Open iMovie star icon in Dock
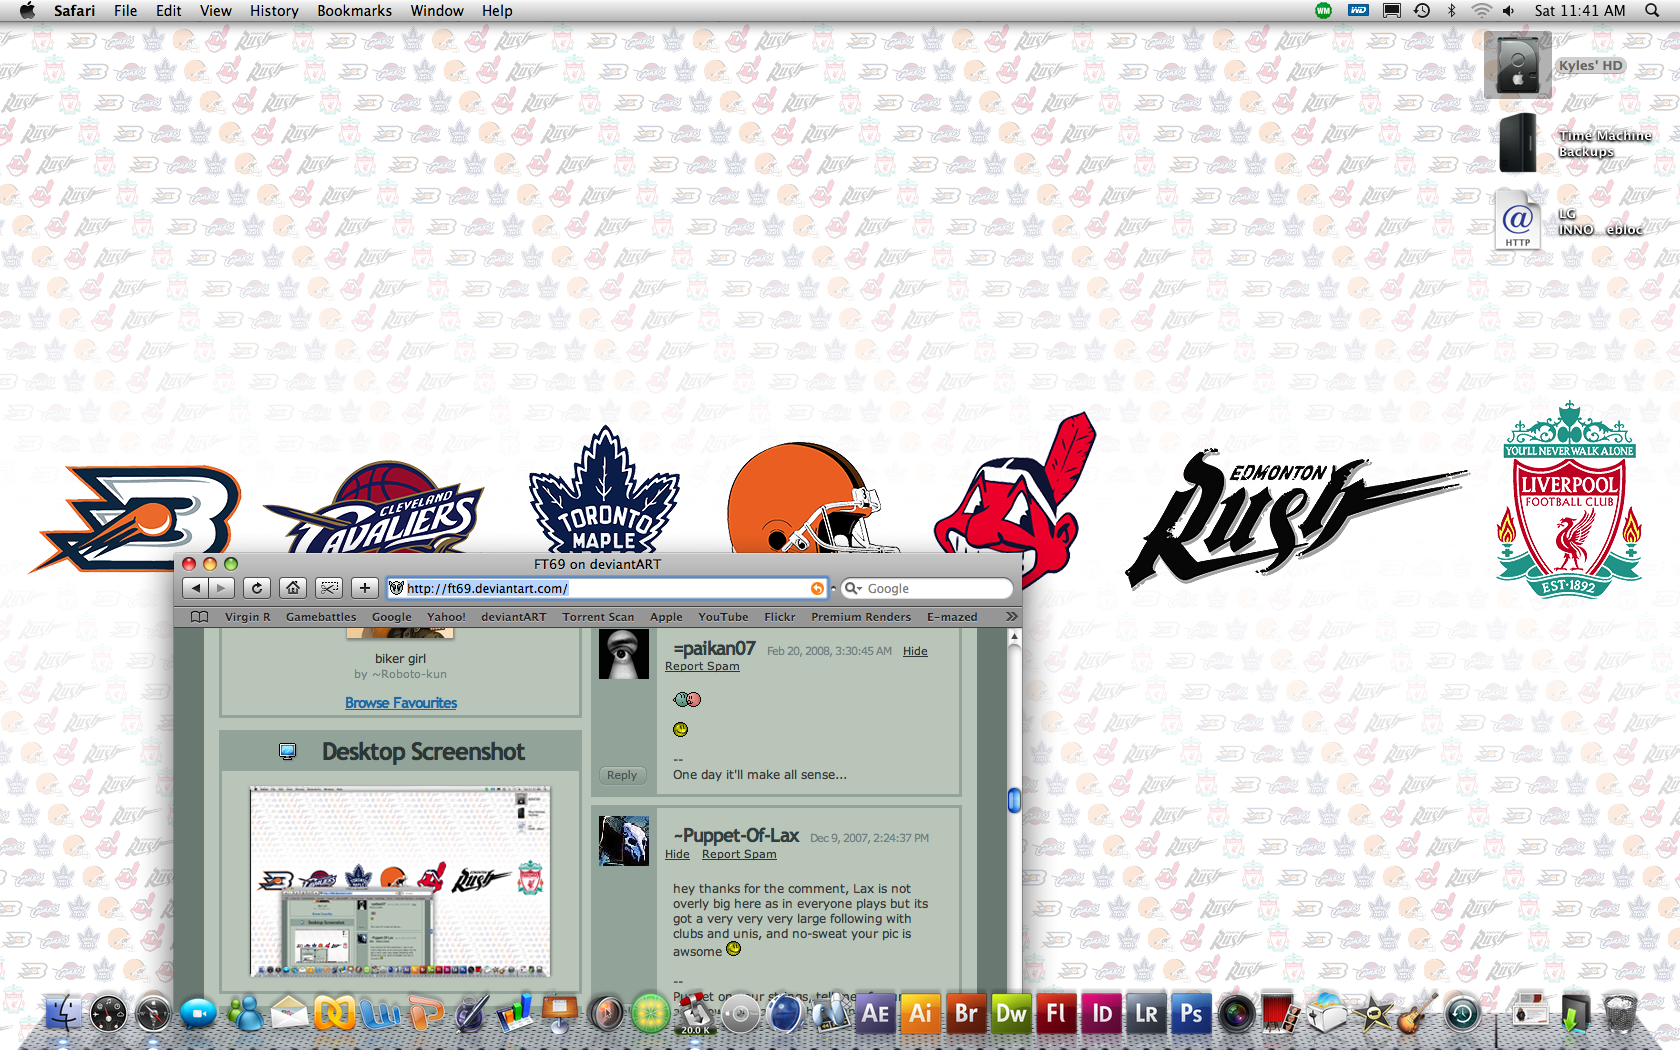Viewport: 1680px width, 1050px height. point(1373,1014)
